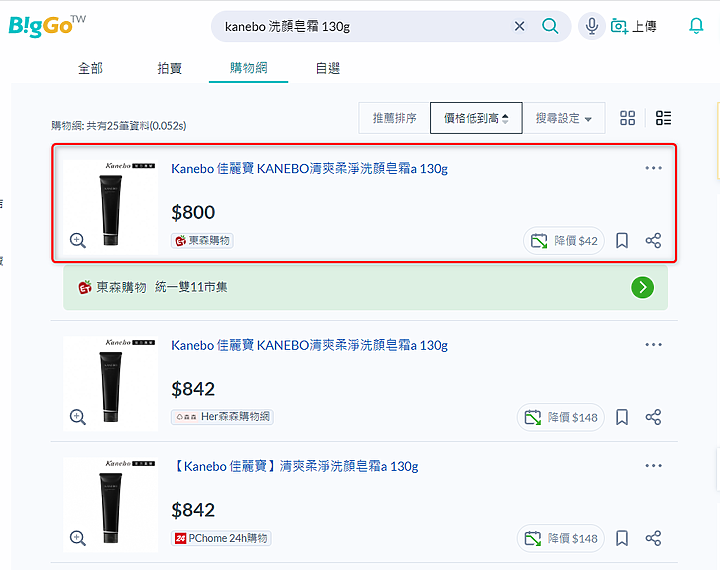Open the 搜尋設定 dropdown
The width and height of the screenshot is (720, 570).
pyautogui.click(x=563, y=118)
